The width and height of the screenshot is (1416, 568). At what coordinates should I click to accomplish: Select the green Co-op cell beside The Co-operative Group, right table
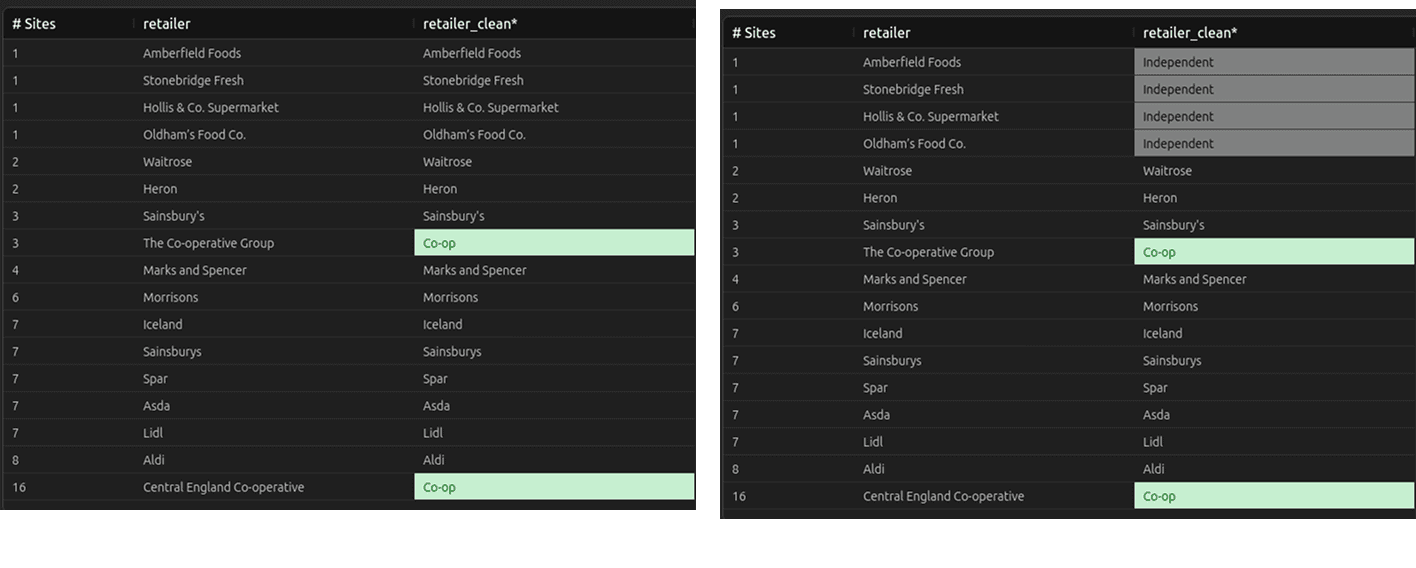click(1274, 252)
